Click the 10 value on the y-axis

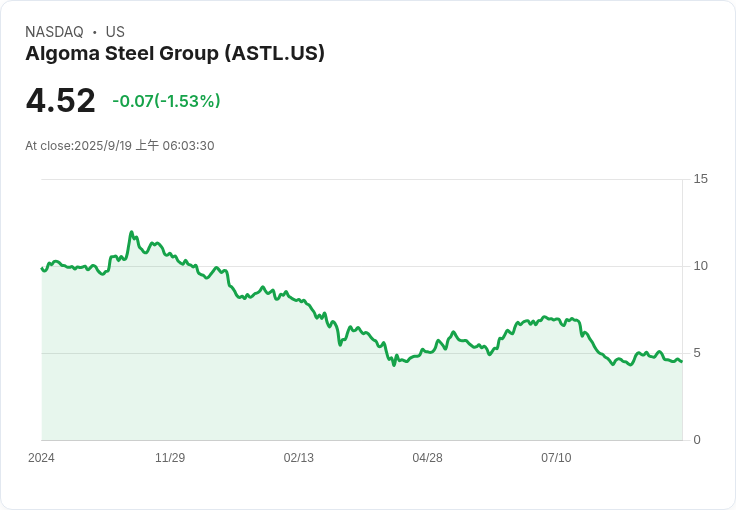[700, 266]
